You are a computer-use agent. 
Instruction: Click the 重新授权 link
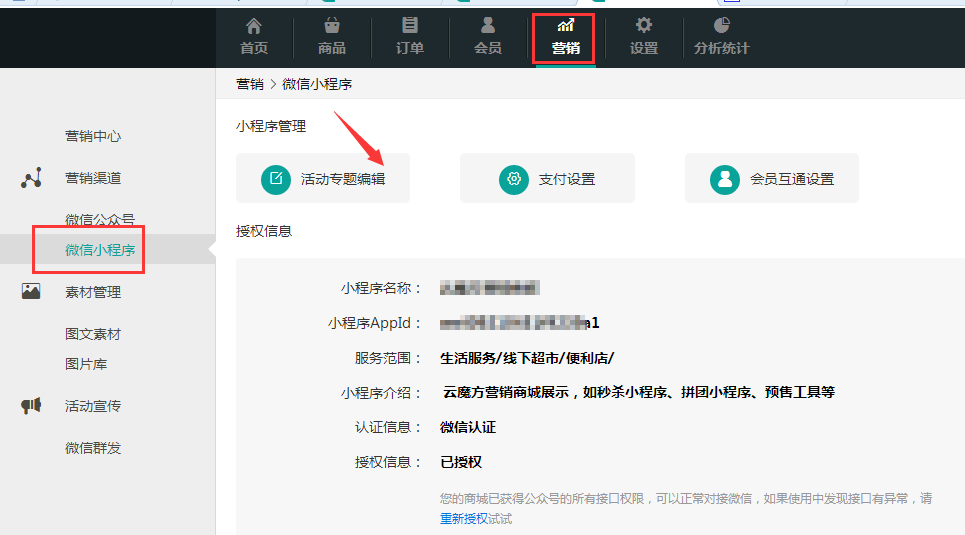[x=464, y=519]
